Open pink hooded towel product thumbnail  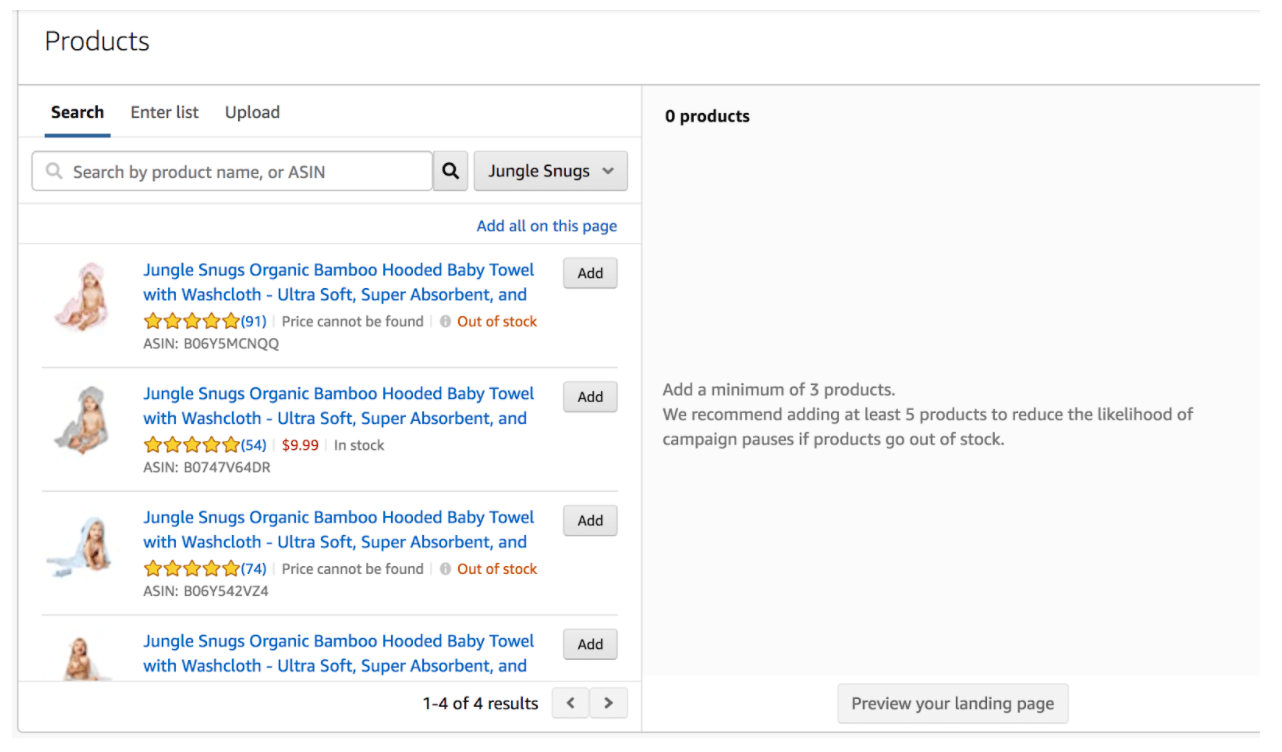82,297
